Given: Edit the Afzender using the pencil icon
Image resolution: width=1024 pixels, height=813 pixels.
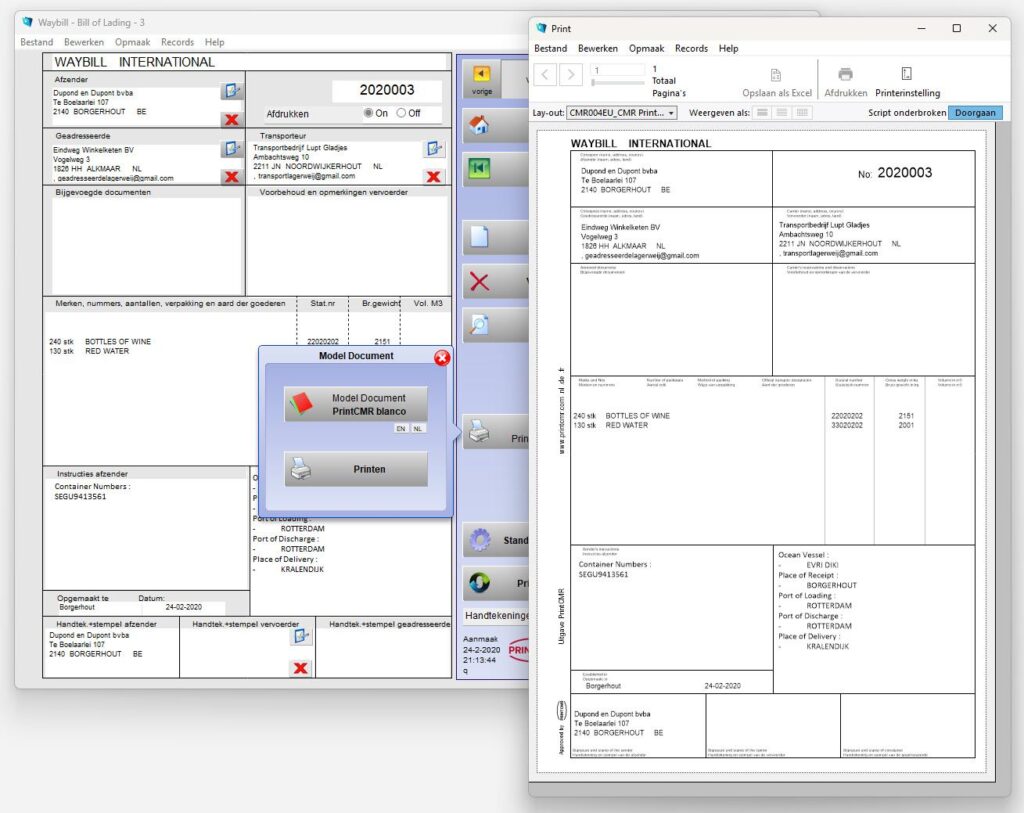Looking at the screenshot, I should click(x=232, y=90).
